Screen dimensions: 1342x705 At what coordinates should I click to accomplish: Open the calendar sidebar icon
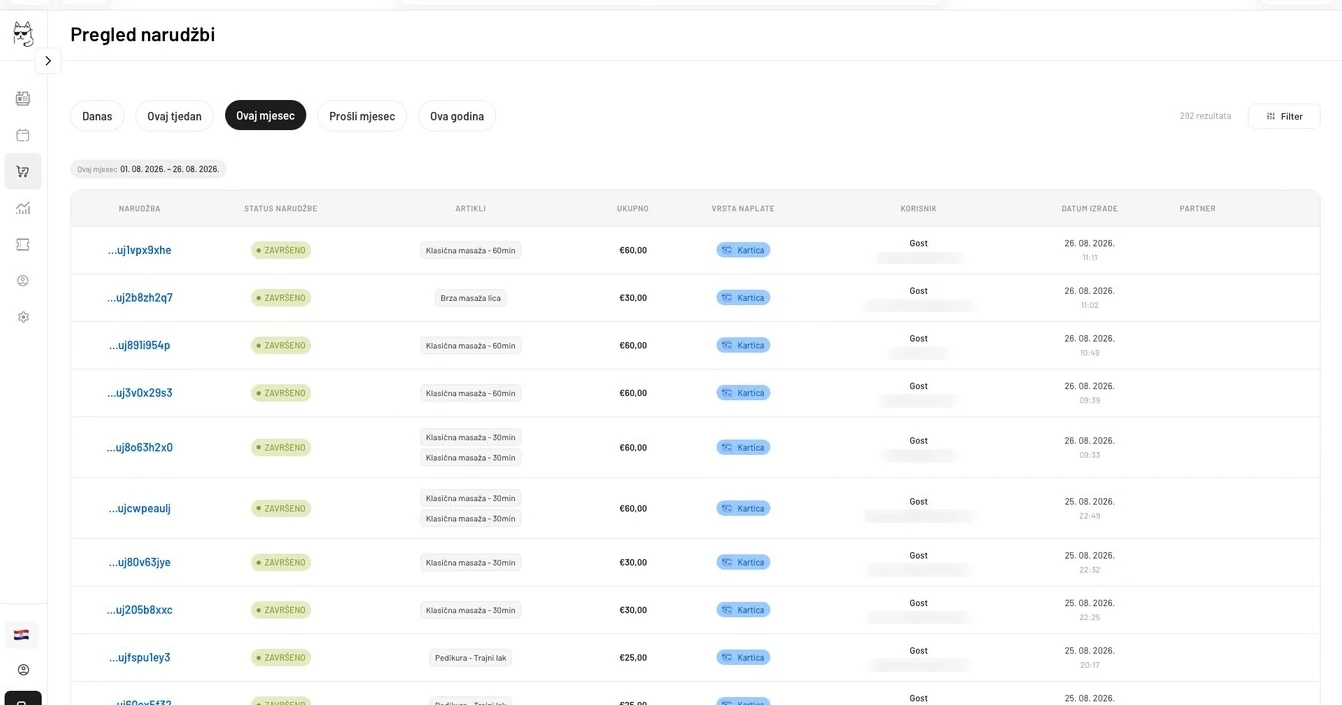click(23, 135)
